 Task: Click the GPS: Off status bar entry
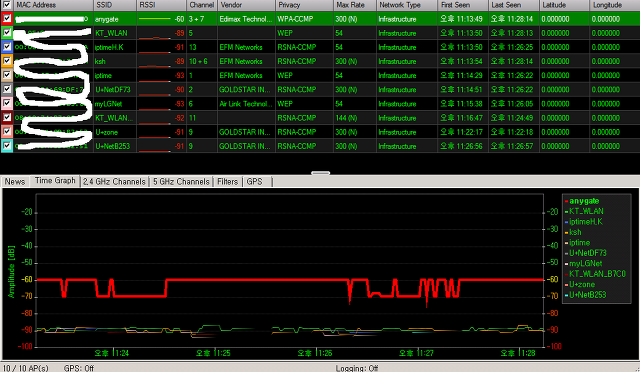click(x=79, y=368)
